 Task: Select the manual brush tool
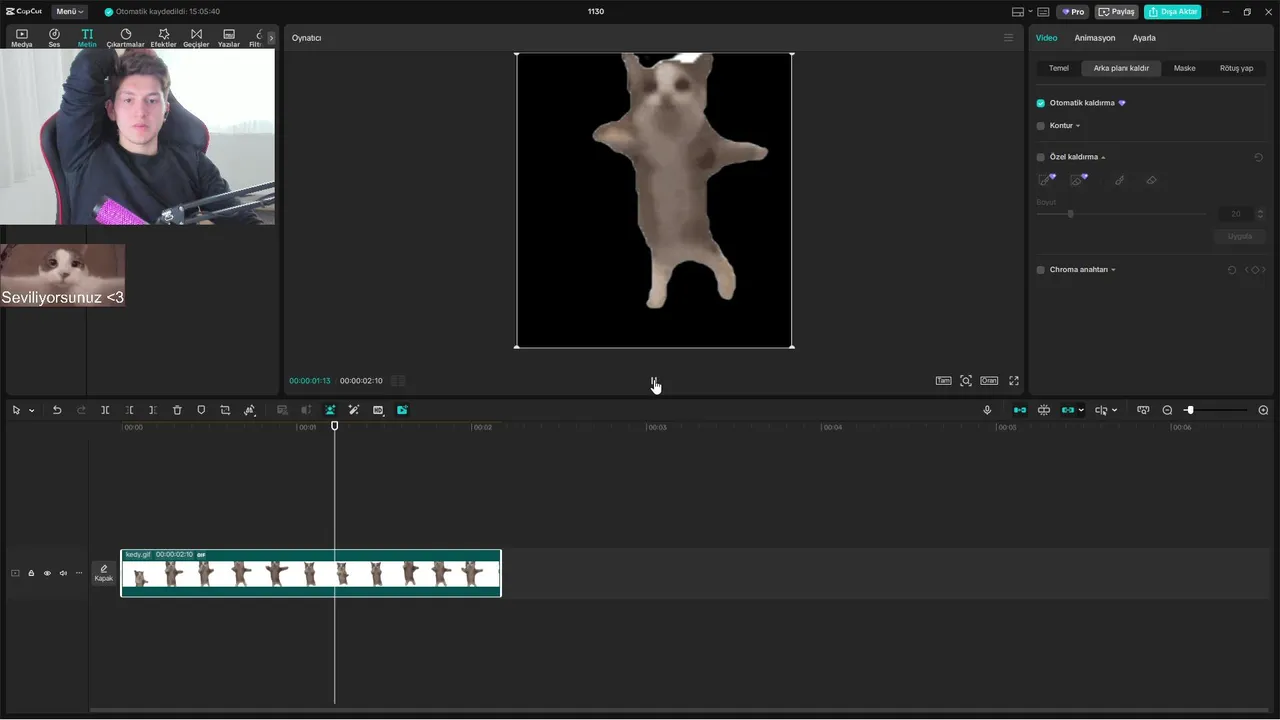point(1119,180)
